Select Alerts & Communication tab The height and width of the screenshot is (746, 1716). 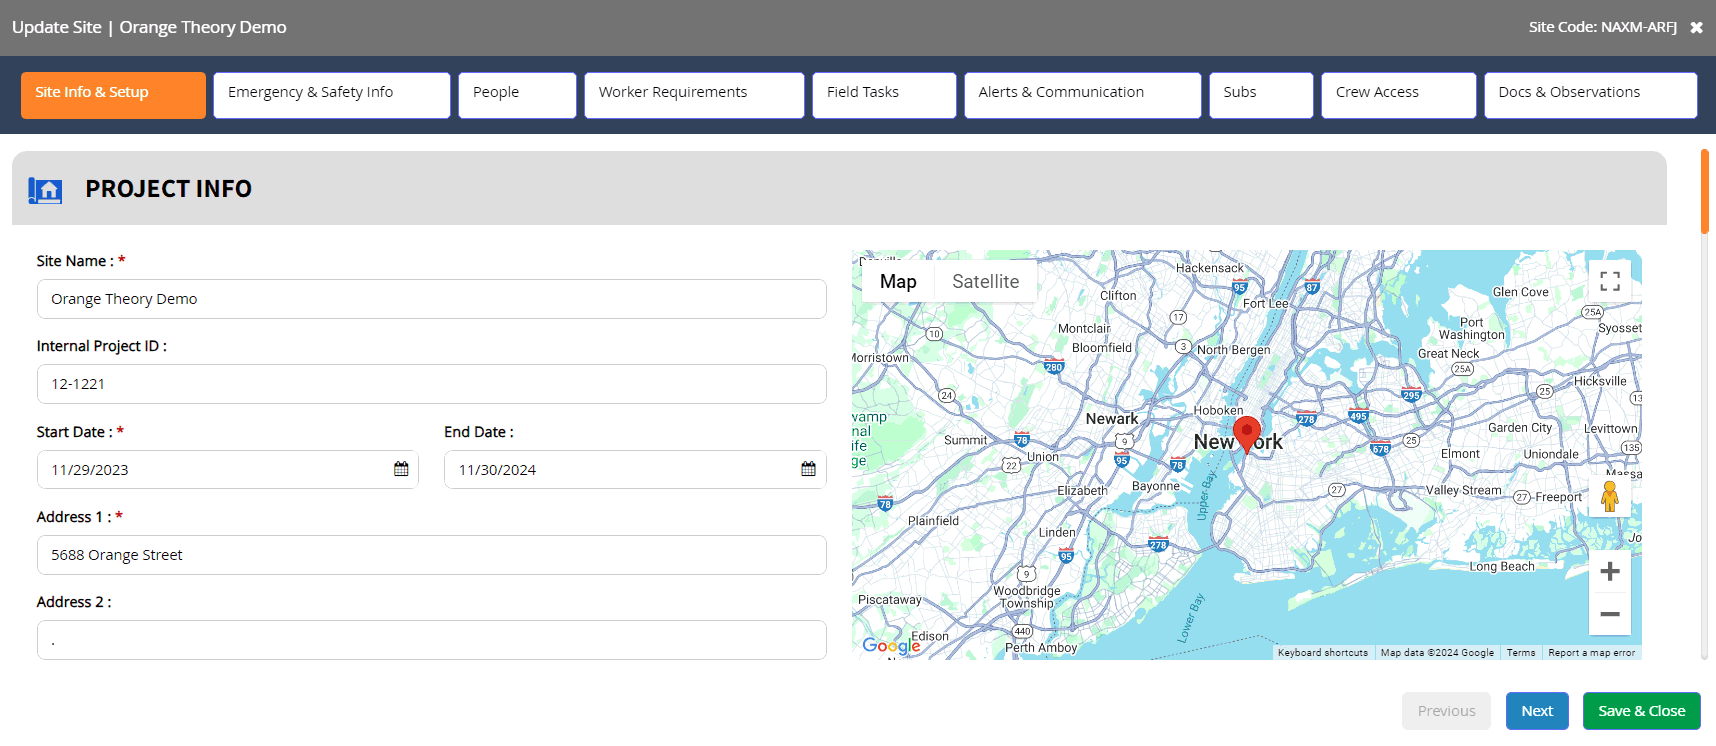point(1082,95)
